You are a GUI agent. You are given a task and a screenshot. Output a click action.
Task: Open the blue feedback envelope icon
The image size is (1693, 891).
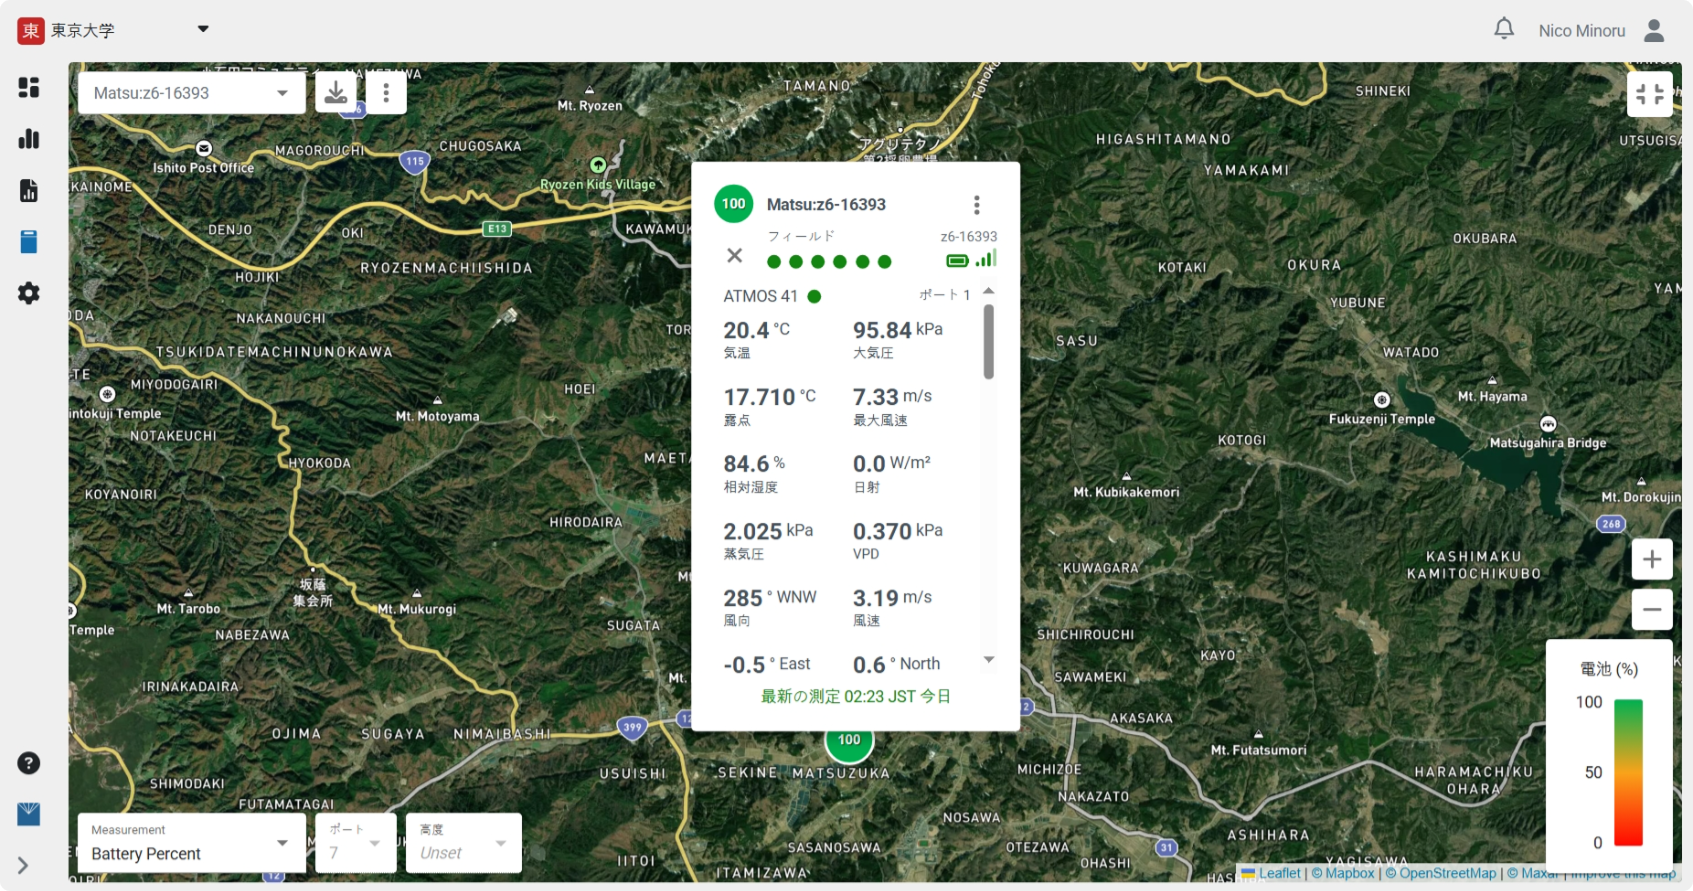click(29, 814)
